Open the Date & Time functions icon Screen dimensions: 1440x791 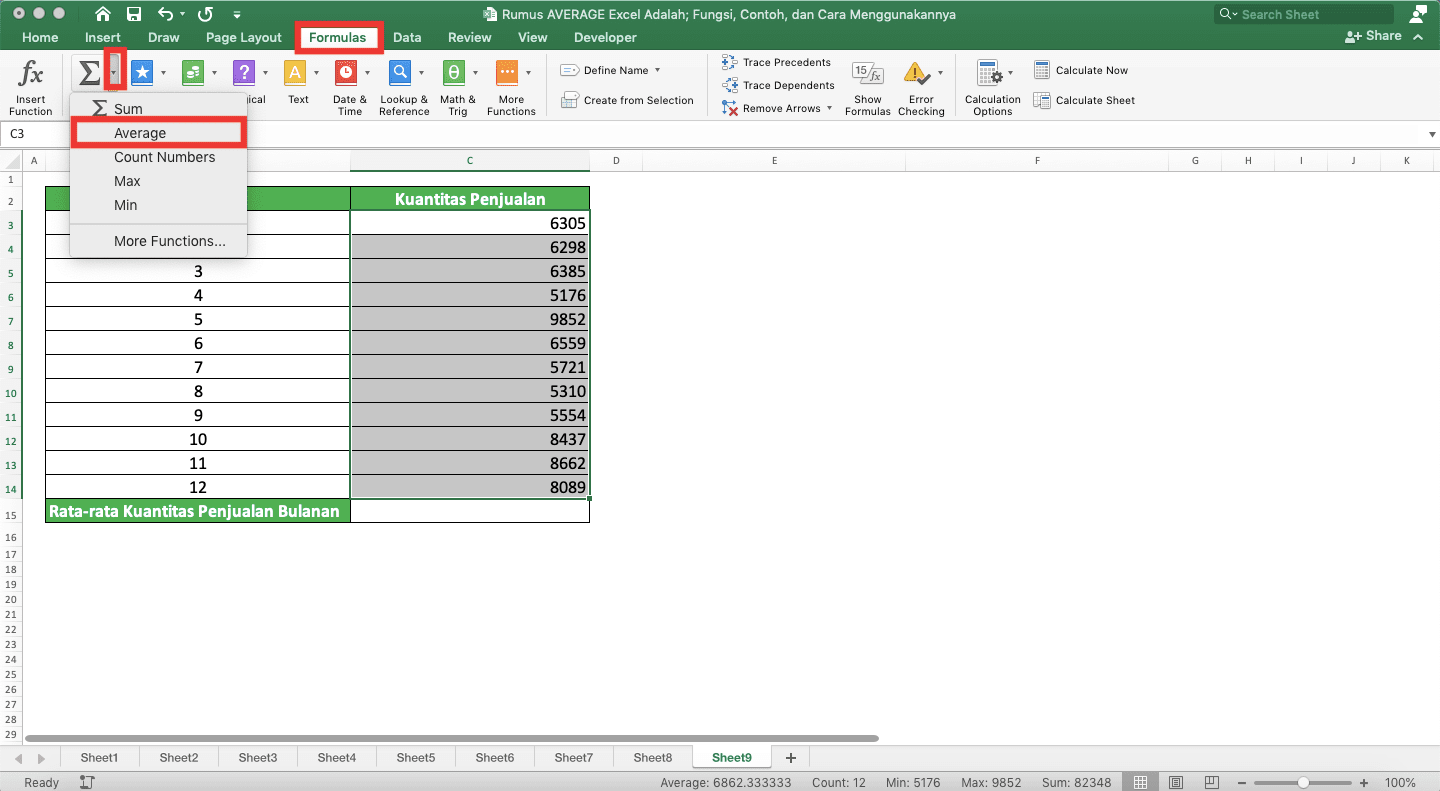pos(346,72)
